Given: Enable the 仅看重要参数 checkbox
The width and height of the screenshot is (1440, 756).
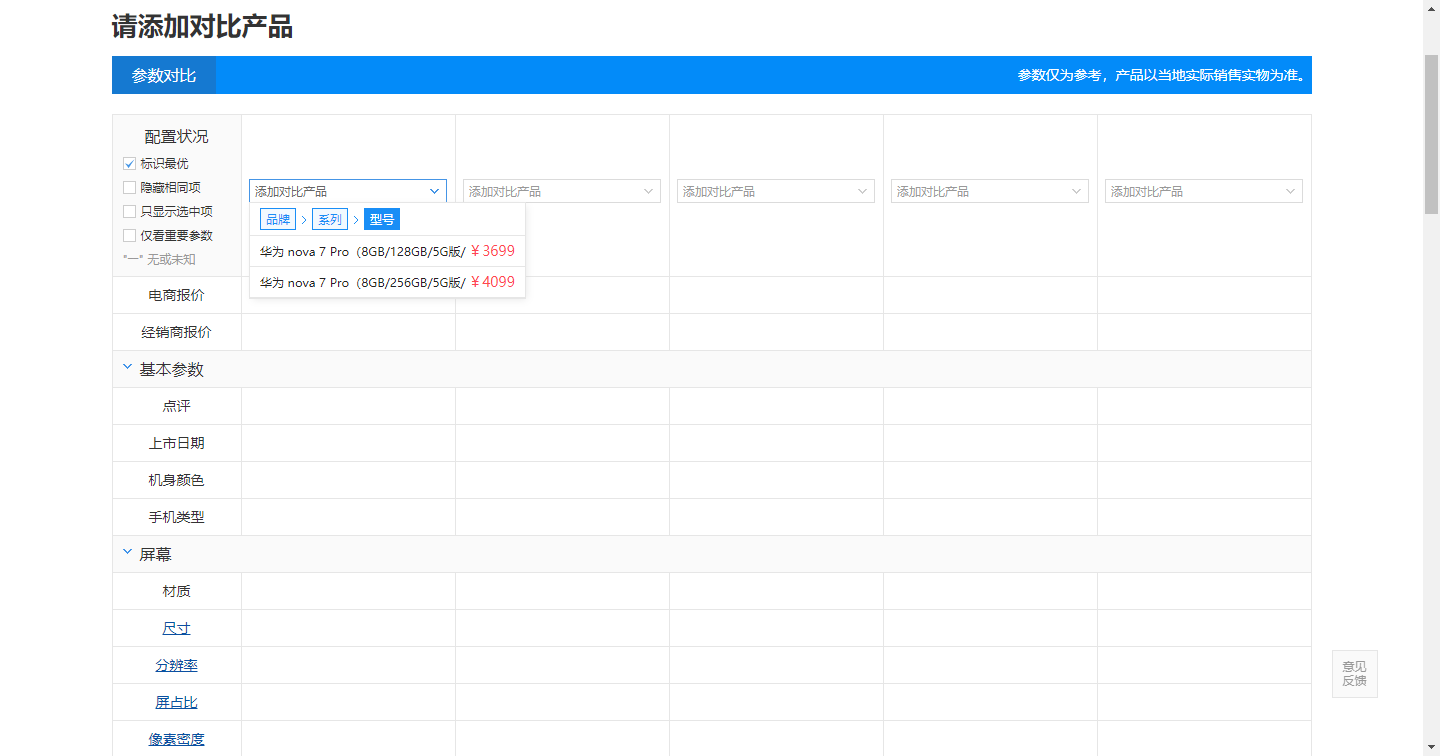Looking at the screenshot, I should (129, 235).
